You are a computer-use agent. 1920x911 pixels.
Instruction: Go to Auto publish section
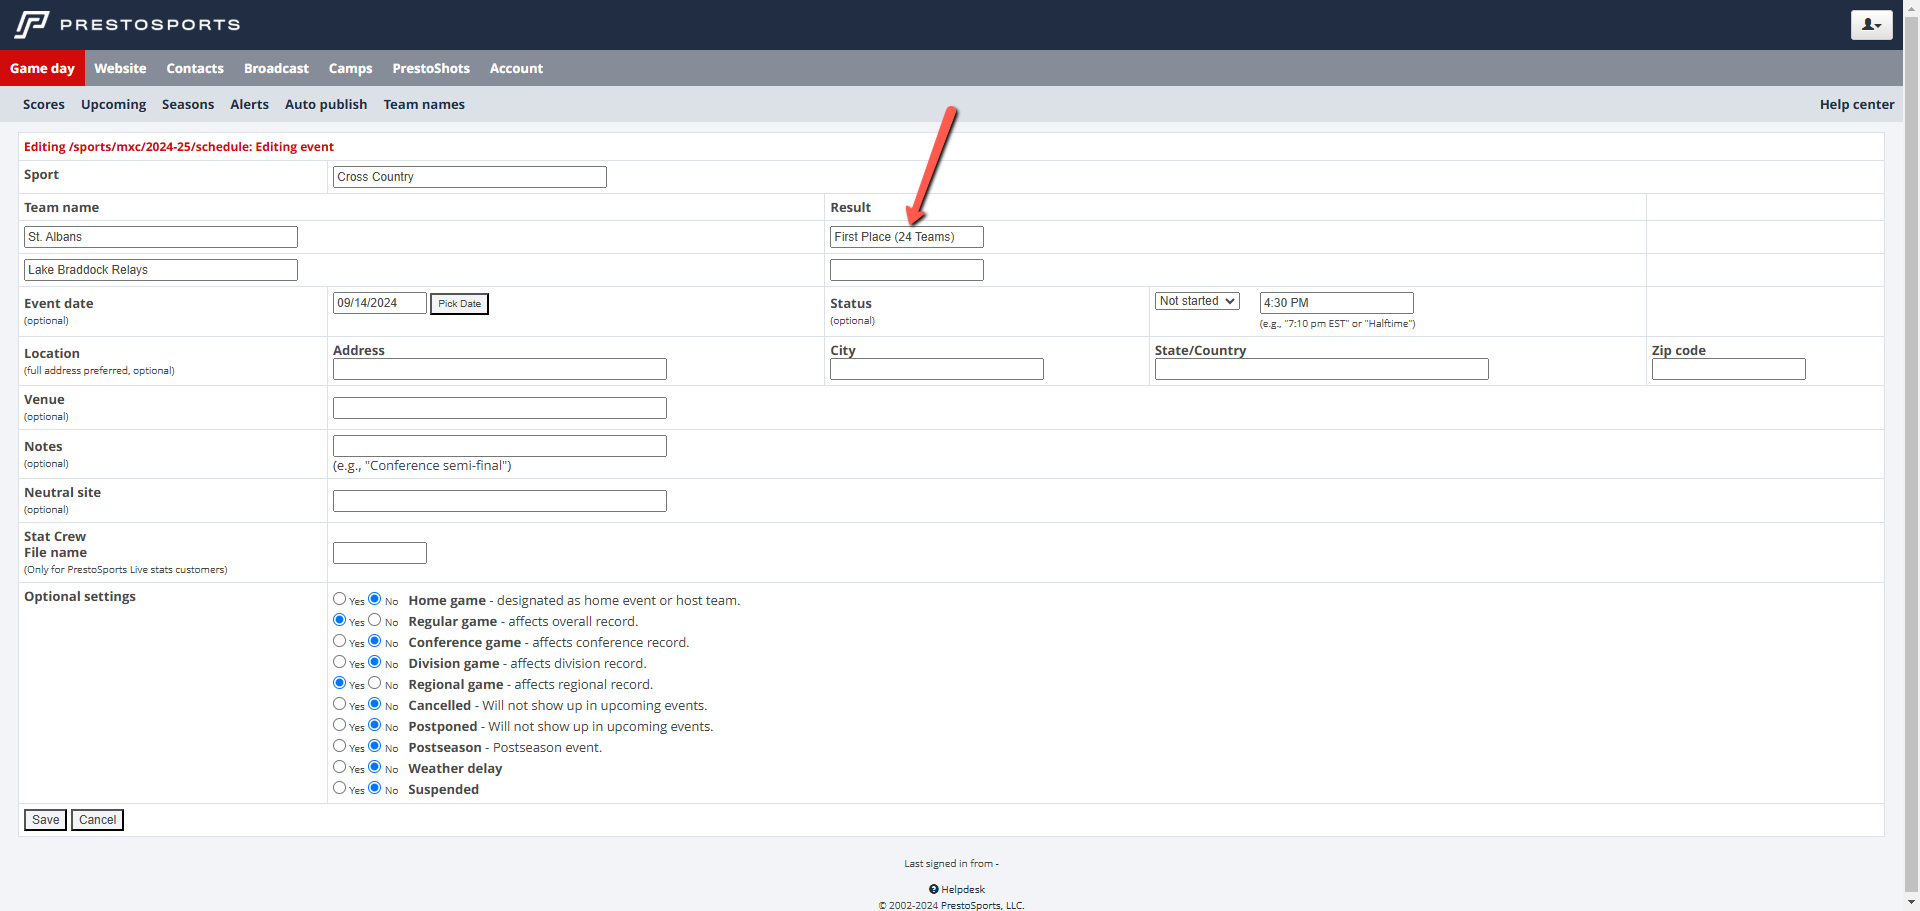(326, 104)
